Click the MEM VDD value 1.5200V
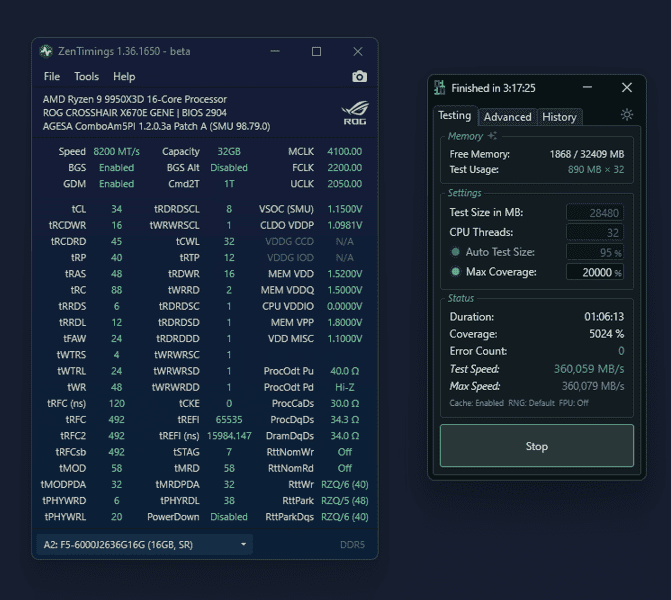The height and width of the screenshot is (600, 671). (344, 274)
